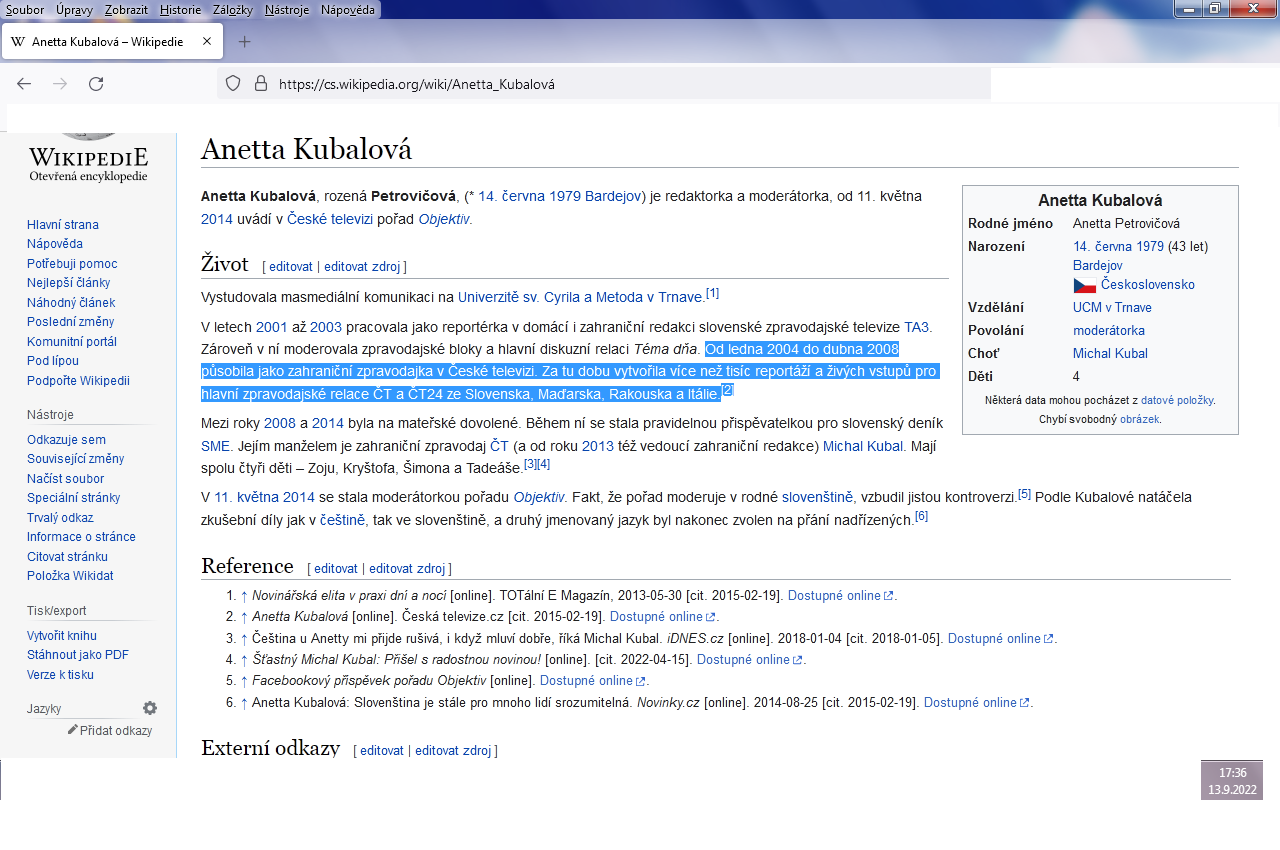Click Citovat stránku link
Image resolution: width=1280 pixels, height=850 pixels.
pos(67,557)
